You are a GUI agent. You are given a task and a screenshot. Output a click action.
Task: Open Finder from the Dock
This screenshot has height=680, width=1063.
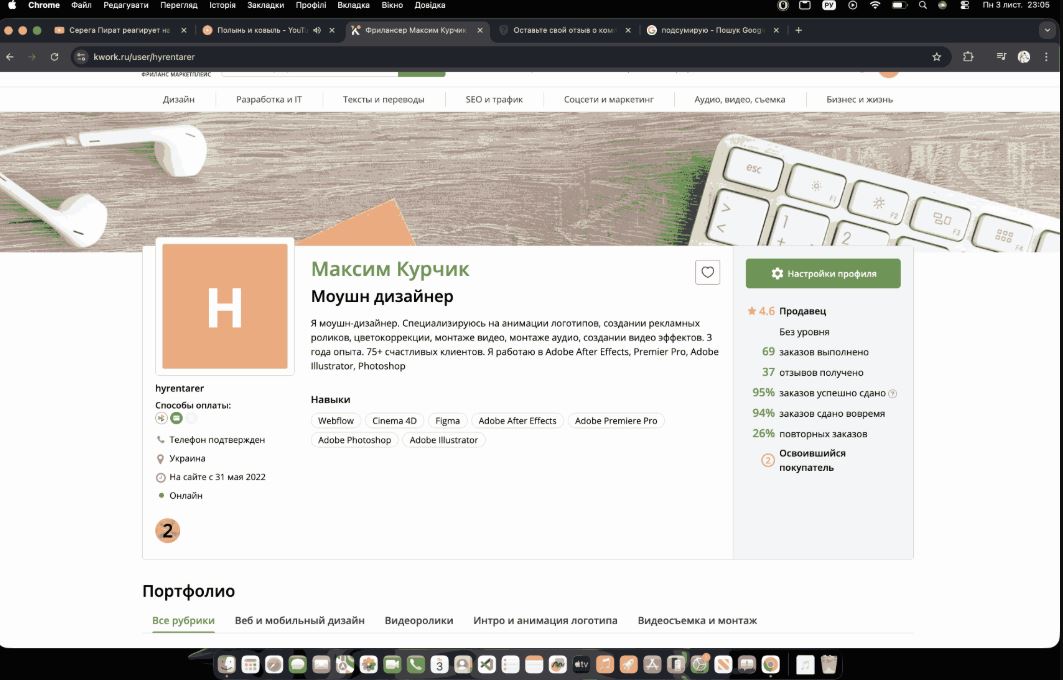(x=227, y=664)
